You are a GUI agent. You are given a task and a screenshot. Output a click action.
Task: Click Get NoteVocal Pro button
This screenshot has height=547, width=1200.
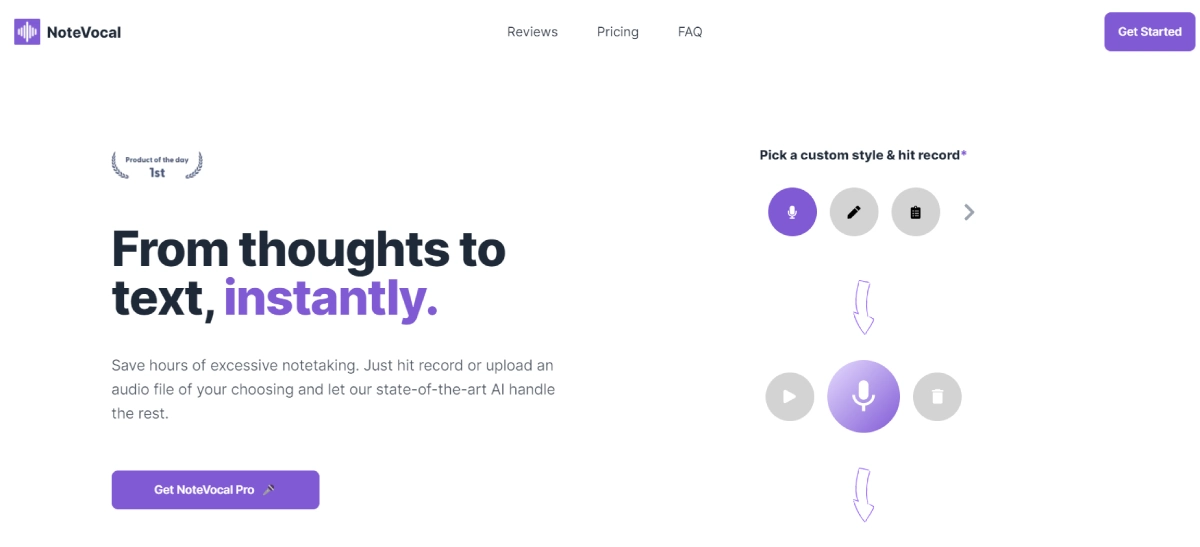click(x=215, y=490)
